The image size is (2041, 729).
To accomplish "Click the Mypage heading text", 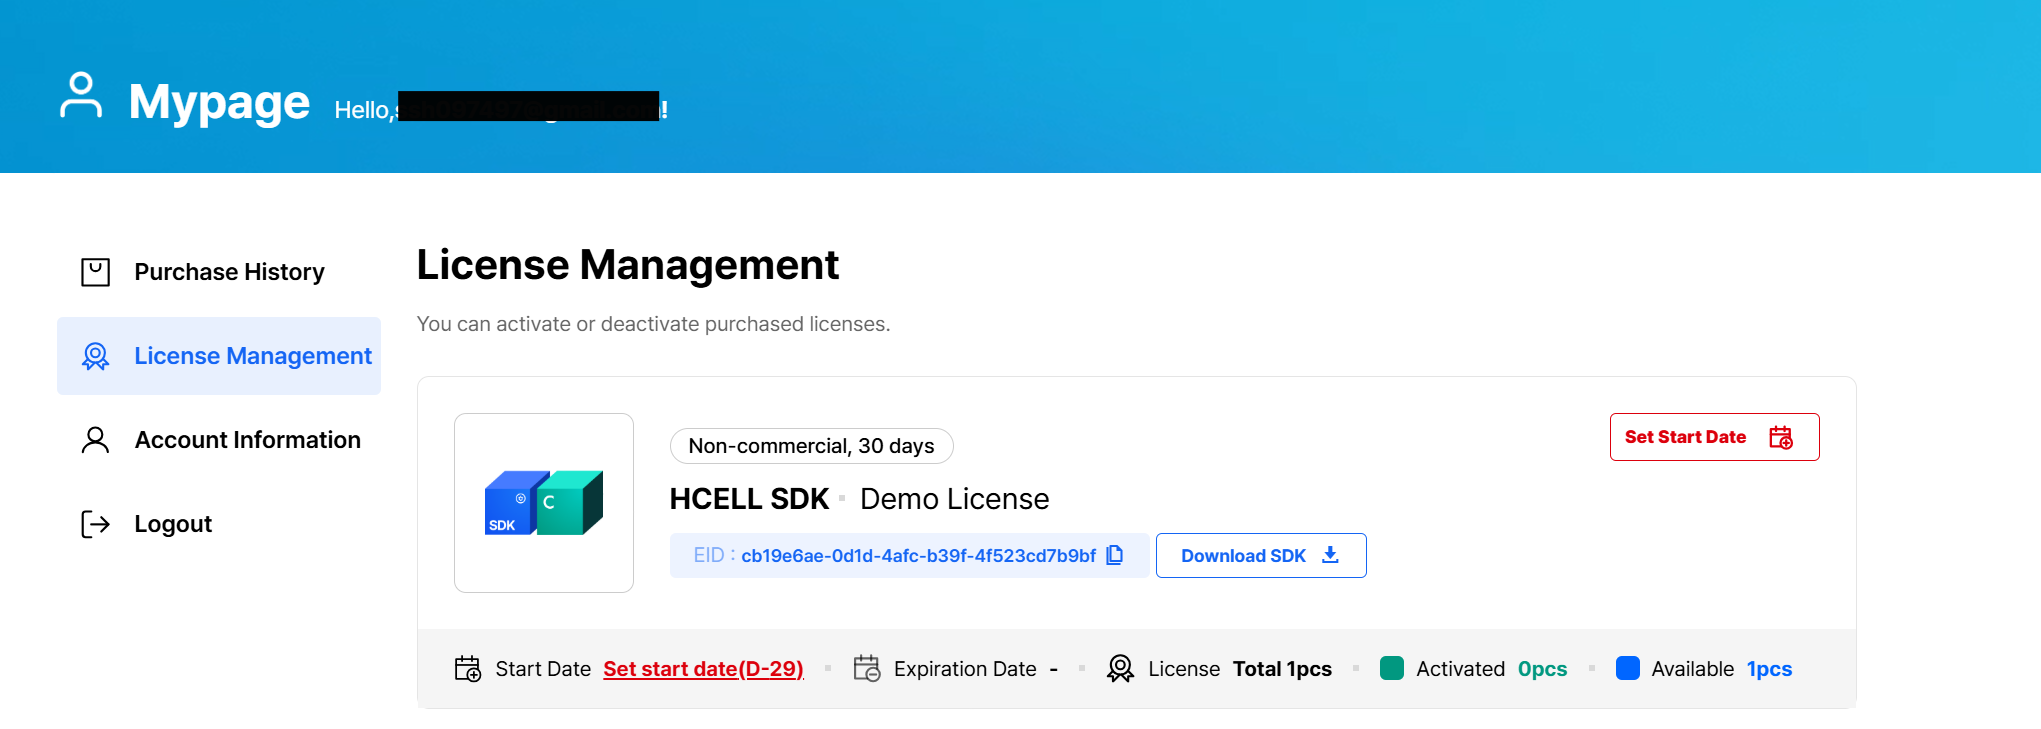I will pos(219,102).
